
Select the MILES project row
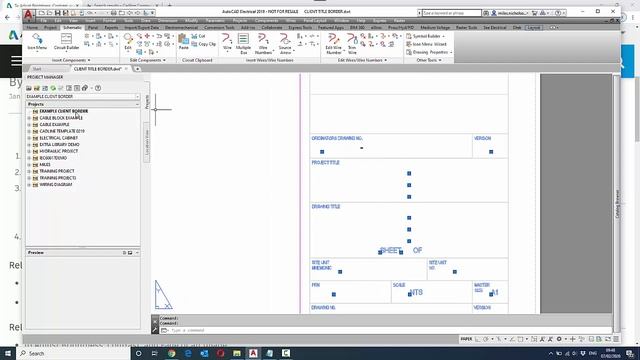coord(45,165)
